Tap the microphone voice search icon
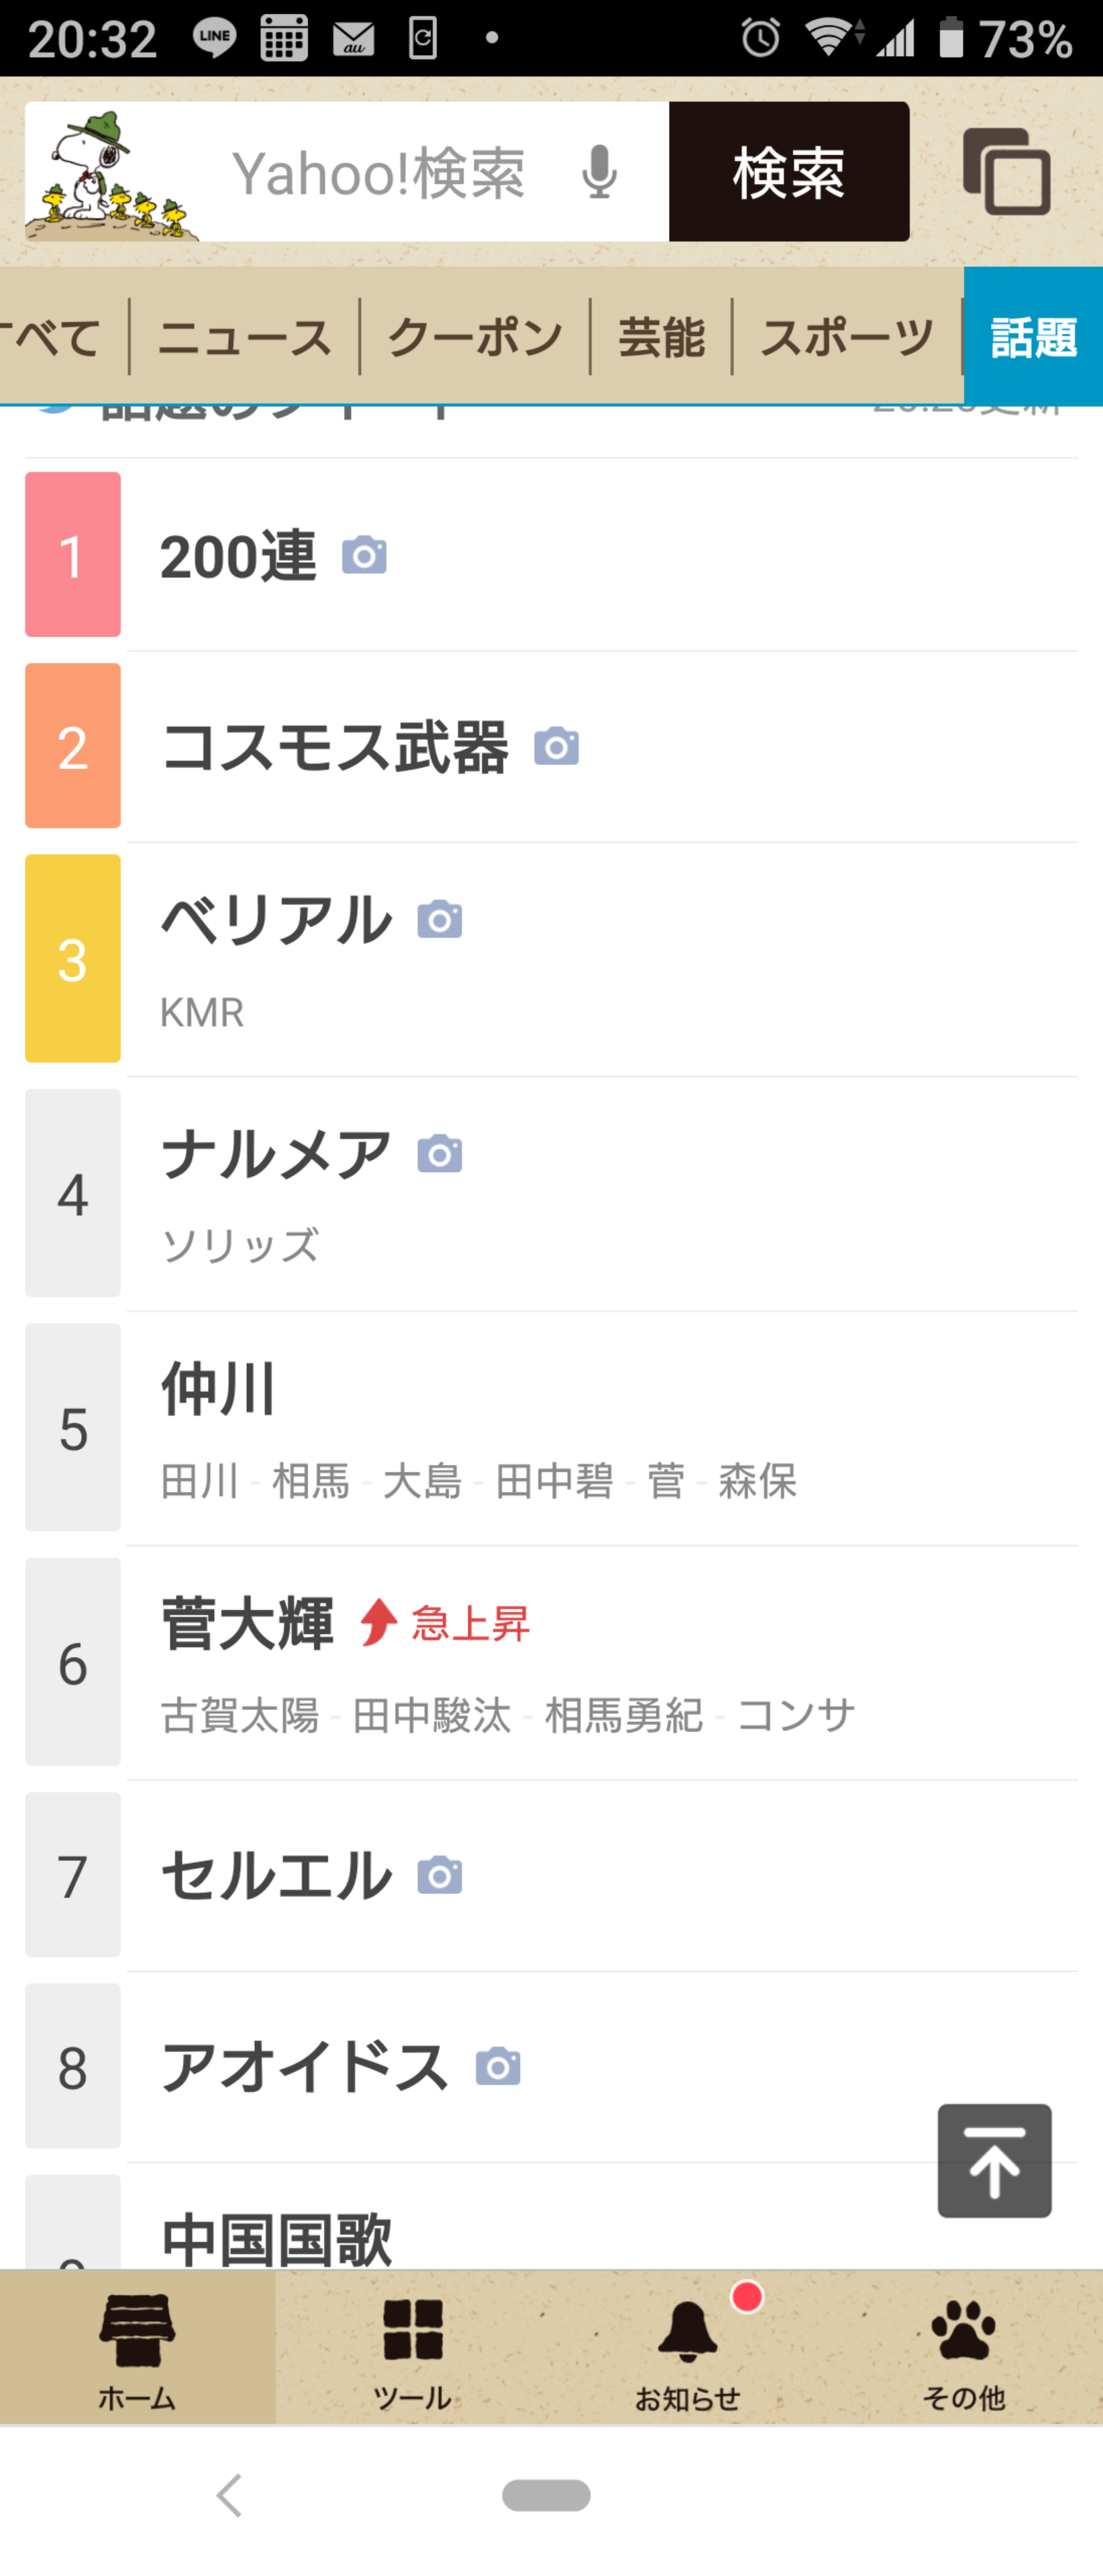Viewport: 1103px width, 2576px height. tap(599, 172)
